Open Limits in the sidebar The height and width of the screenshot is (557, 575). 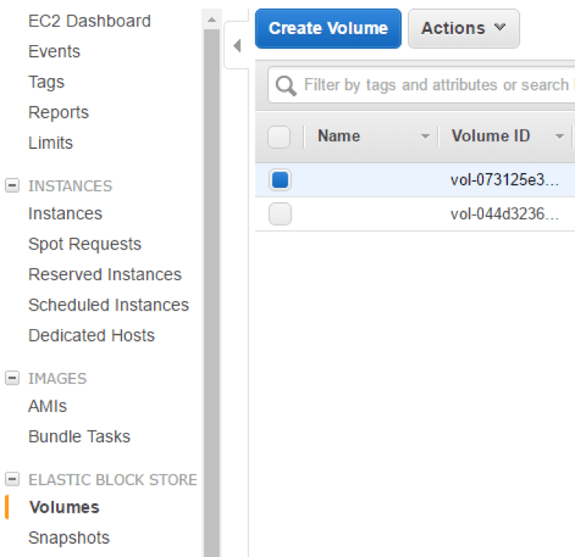[x=51, y=143]
